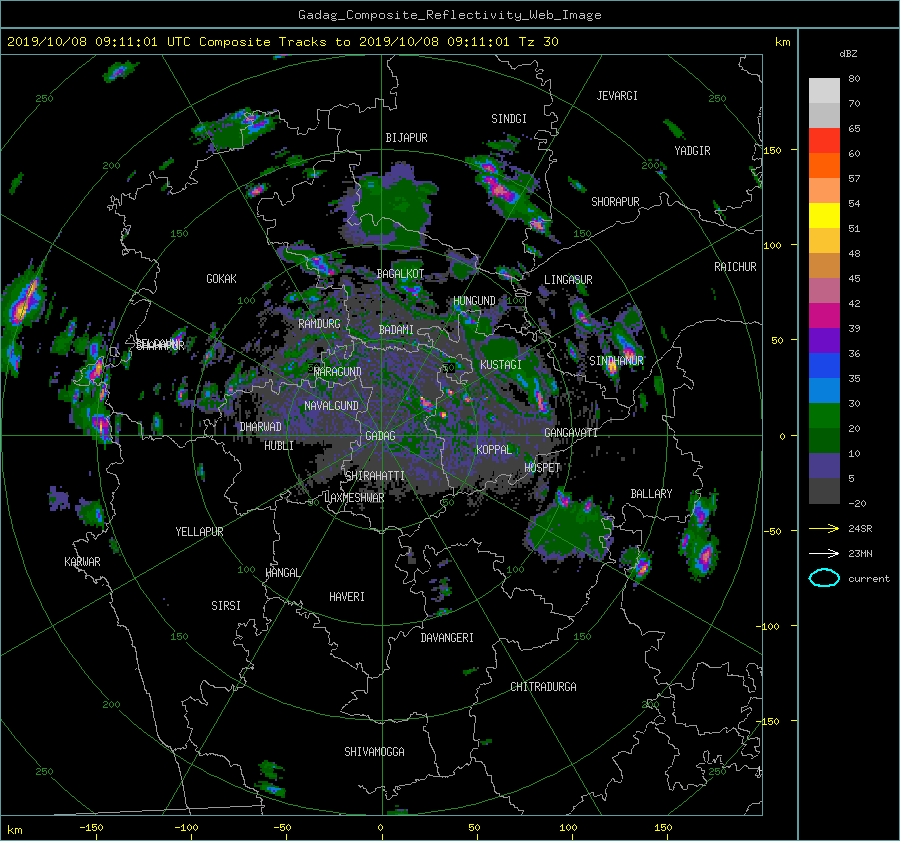Click the HOSPET city label
900x841 pixels.
point(542,468)
